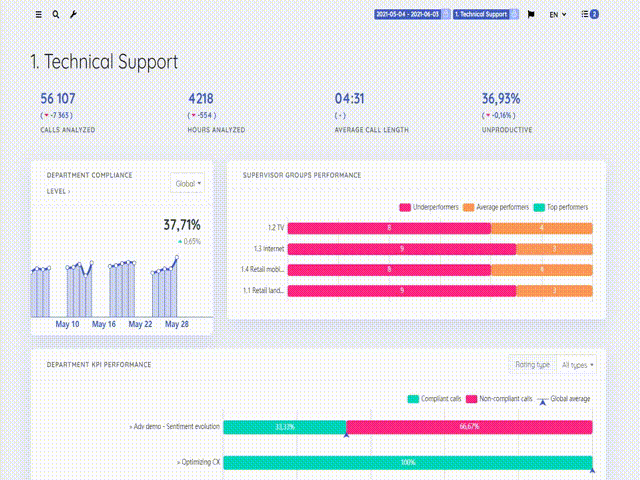Image resolution: width=640 pixels, height=480 pixels.
Task: Remove the Technical Support filter chip
Action: (x=515, y=15)
